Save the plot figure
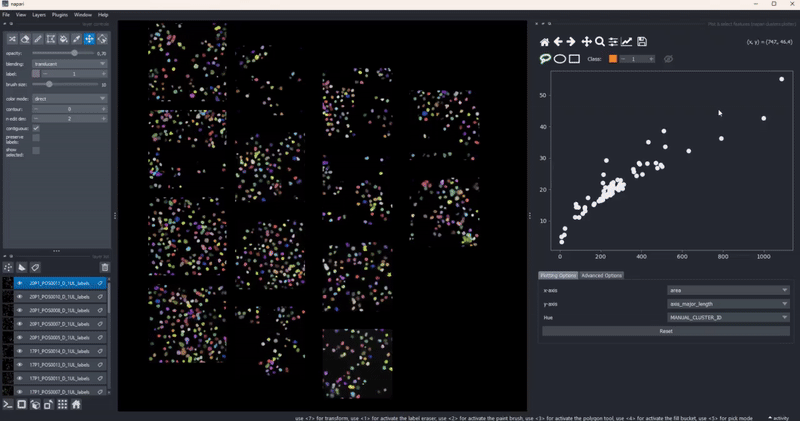The width and height of the screenshot is (800, 421). [x=642, y=42]
